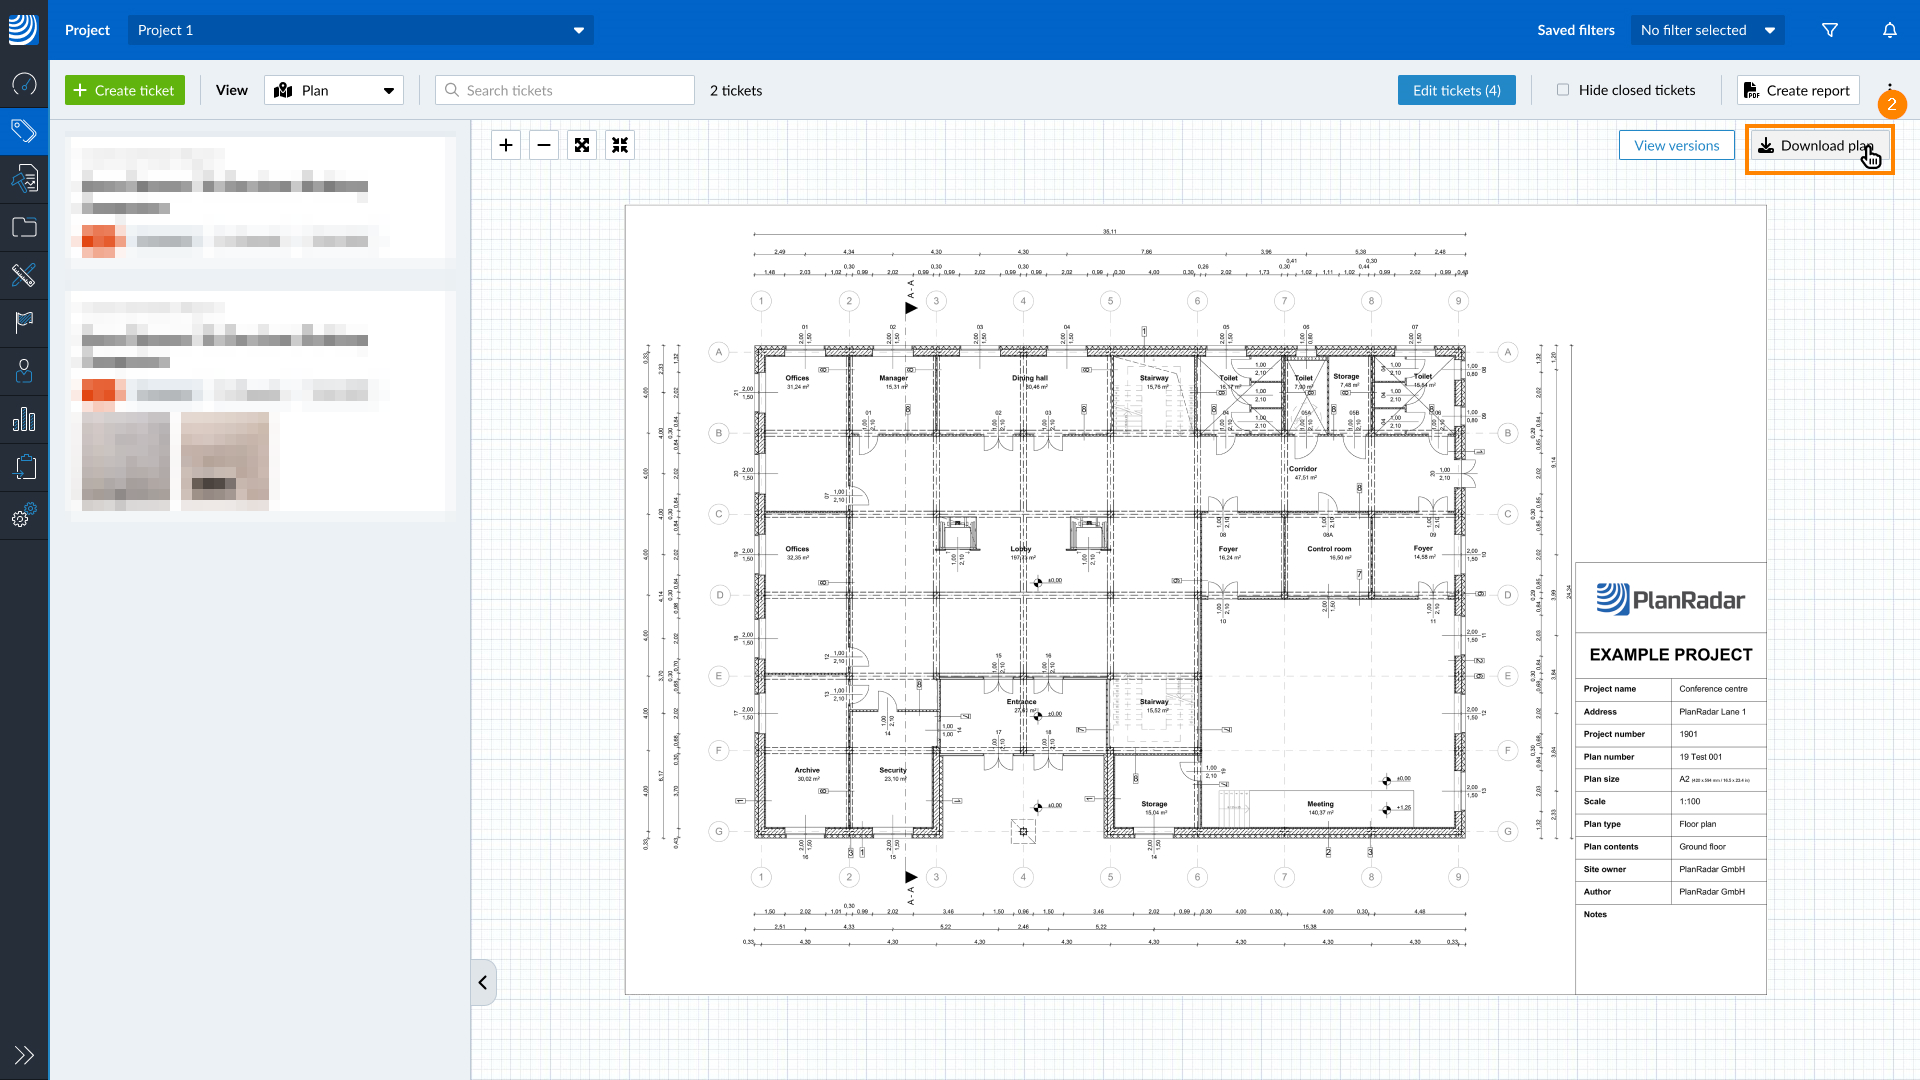Fit plan to screen with expand icon
1920x1080 pixels.
[x=581, y=144]
